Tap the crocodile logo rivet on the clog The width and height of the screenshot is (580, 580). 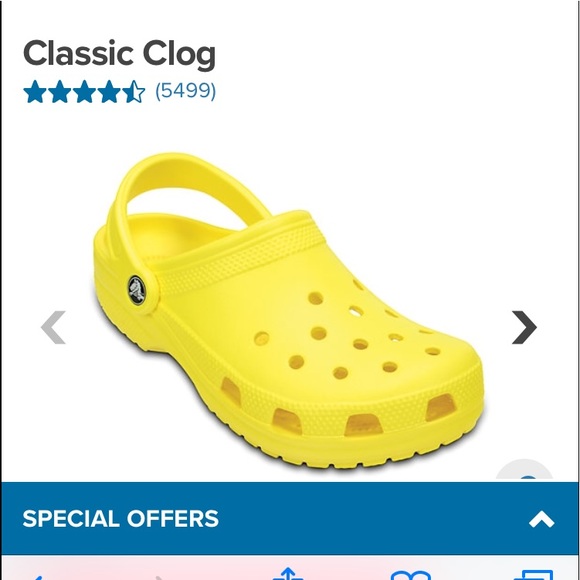tap(136, 290)
